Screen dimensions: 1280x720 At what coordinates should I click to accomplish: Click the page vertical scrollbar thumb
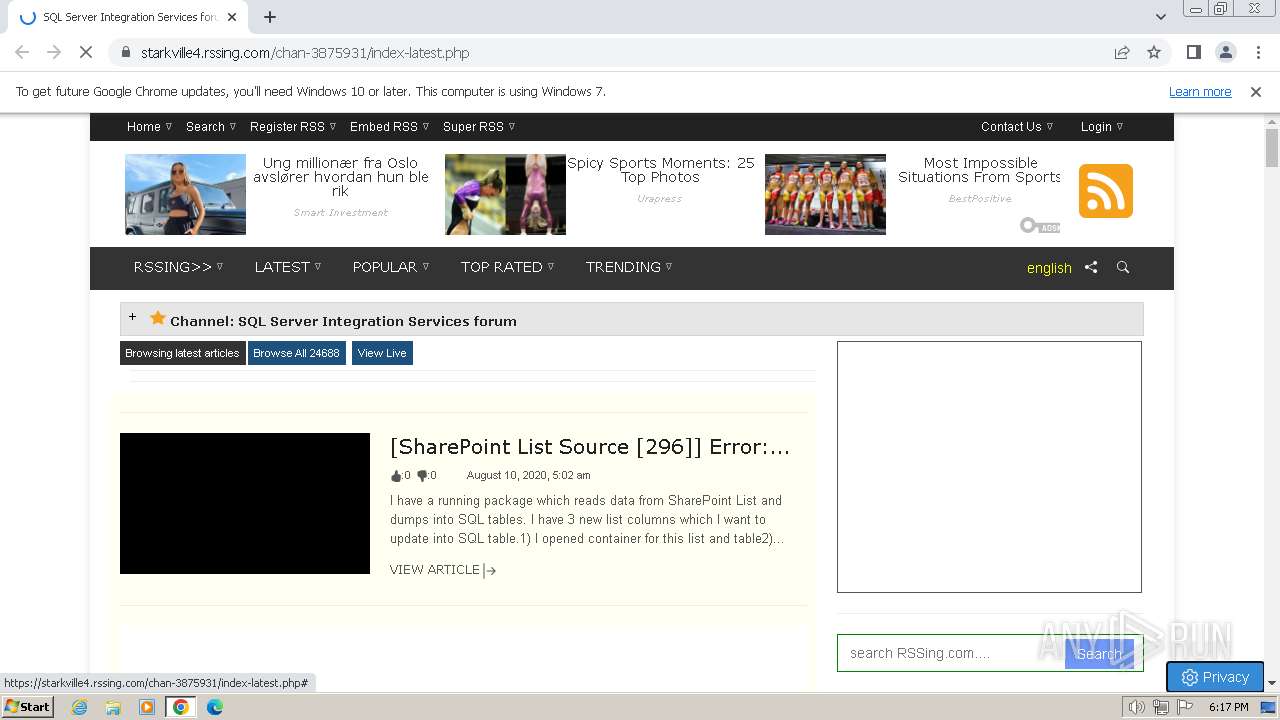pos(1272,148)
